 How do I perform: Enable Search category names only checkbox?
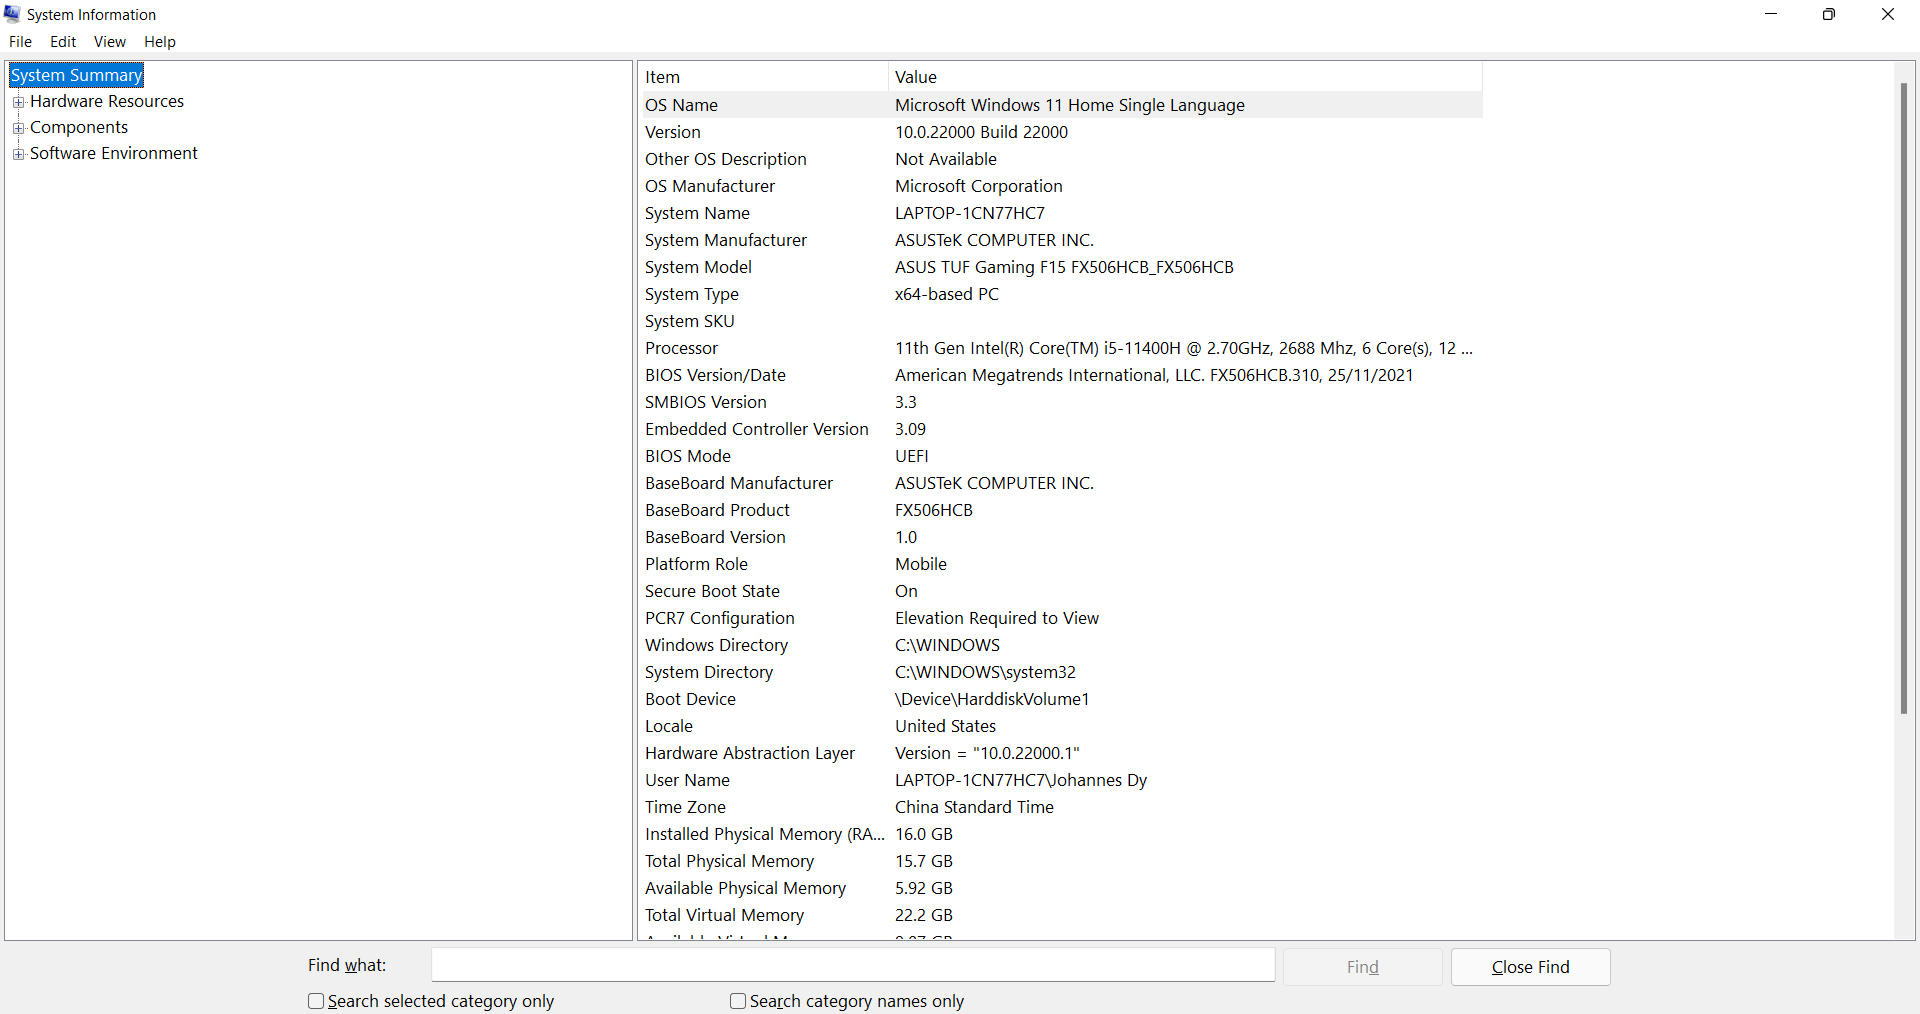pos(738,1001)
